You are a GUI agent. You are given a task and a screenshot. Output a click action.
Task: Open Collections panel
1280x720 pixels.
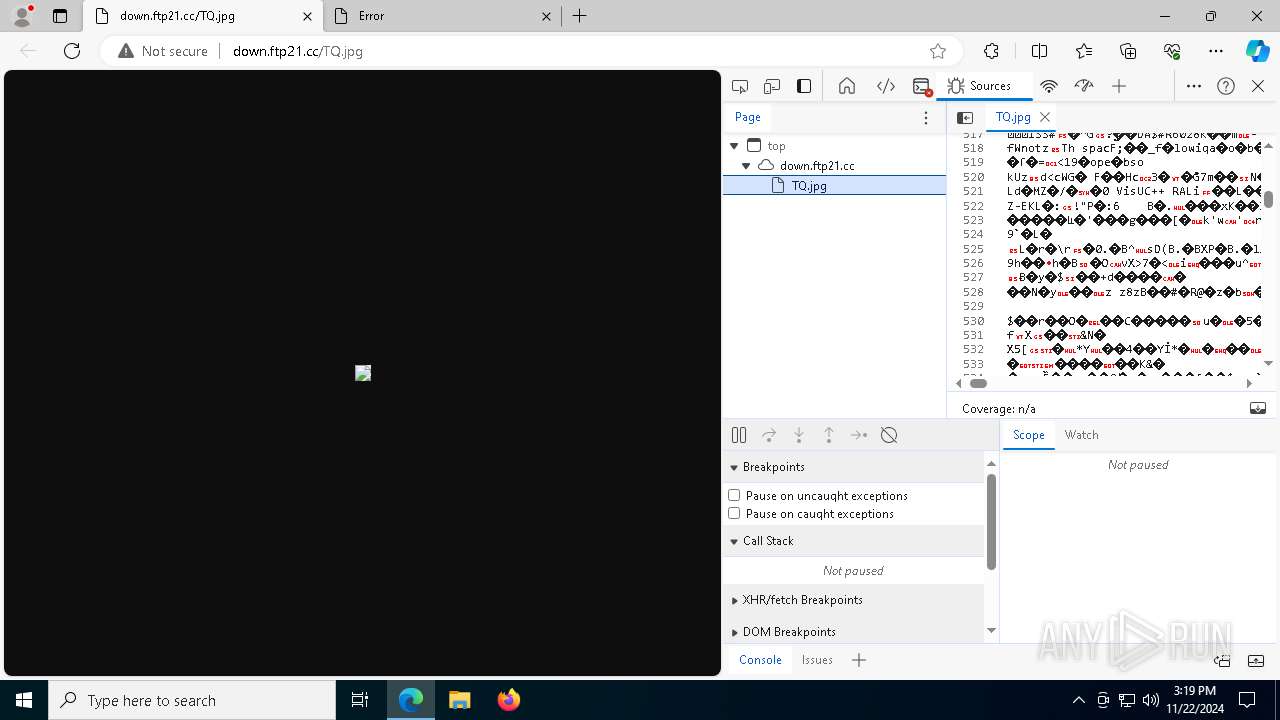pyautogui.click(x=1128, y=51)
